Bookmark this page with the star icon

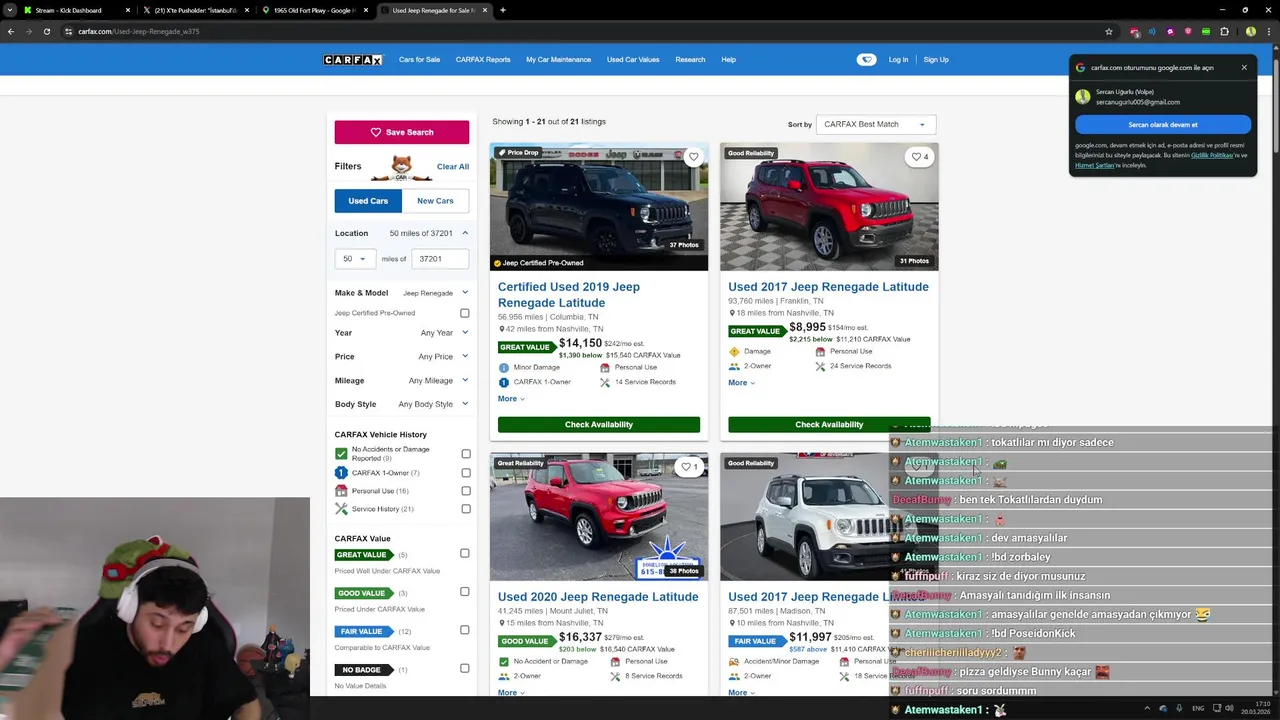[1109, 31]
